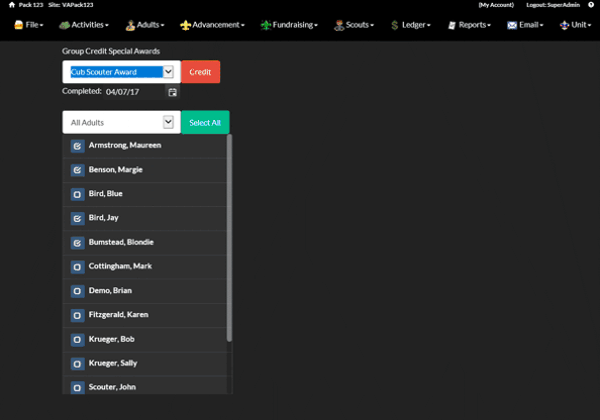Open the File menu
The width and height of the screenshot is (600, 420).
point(29,25)
